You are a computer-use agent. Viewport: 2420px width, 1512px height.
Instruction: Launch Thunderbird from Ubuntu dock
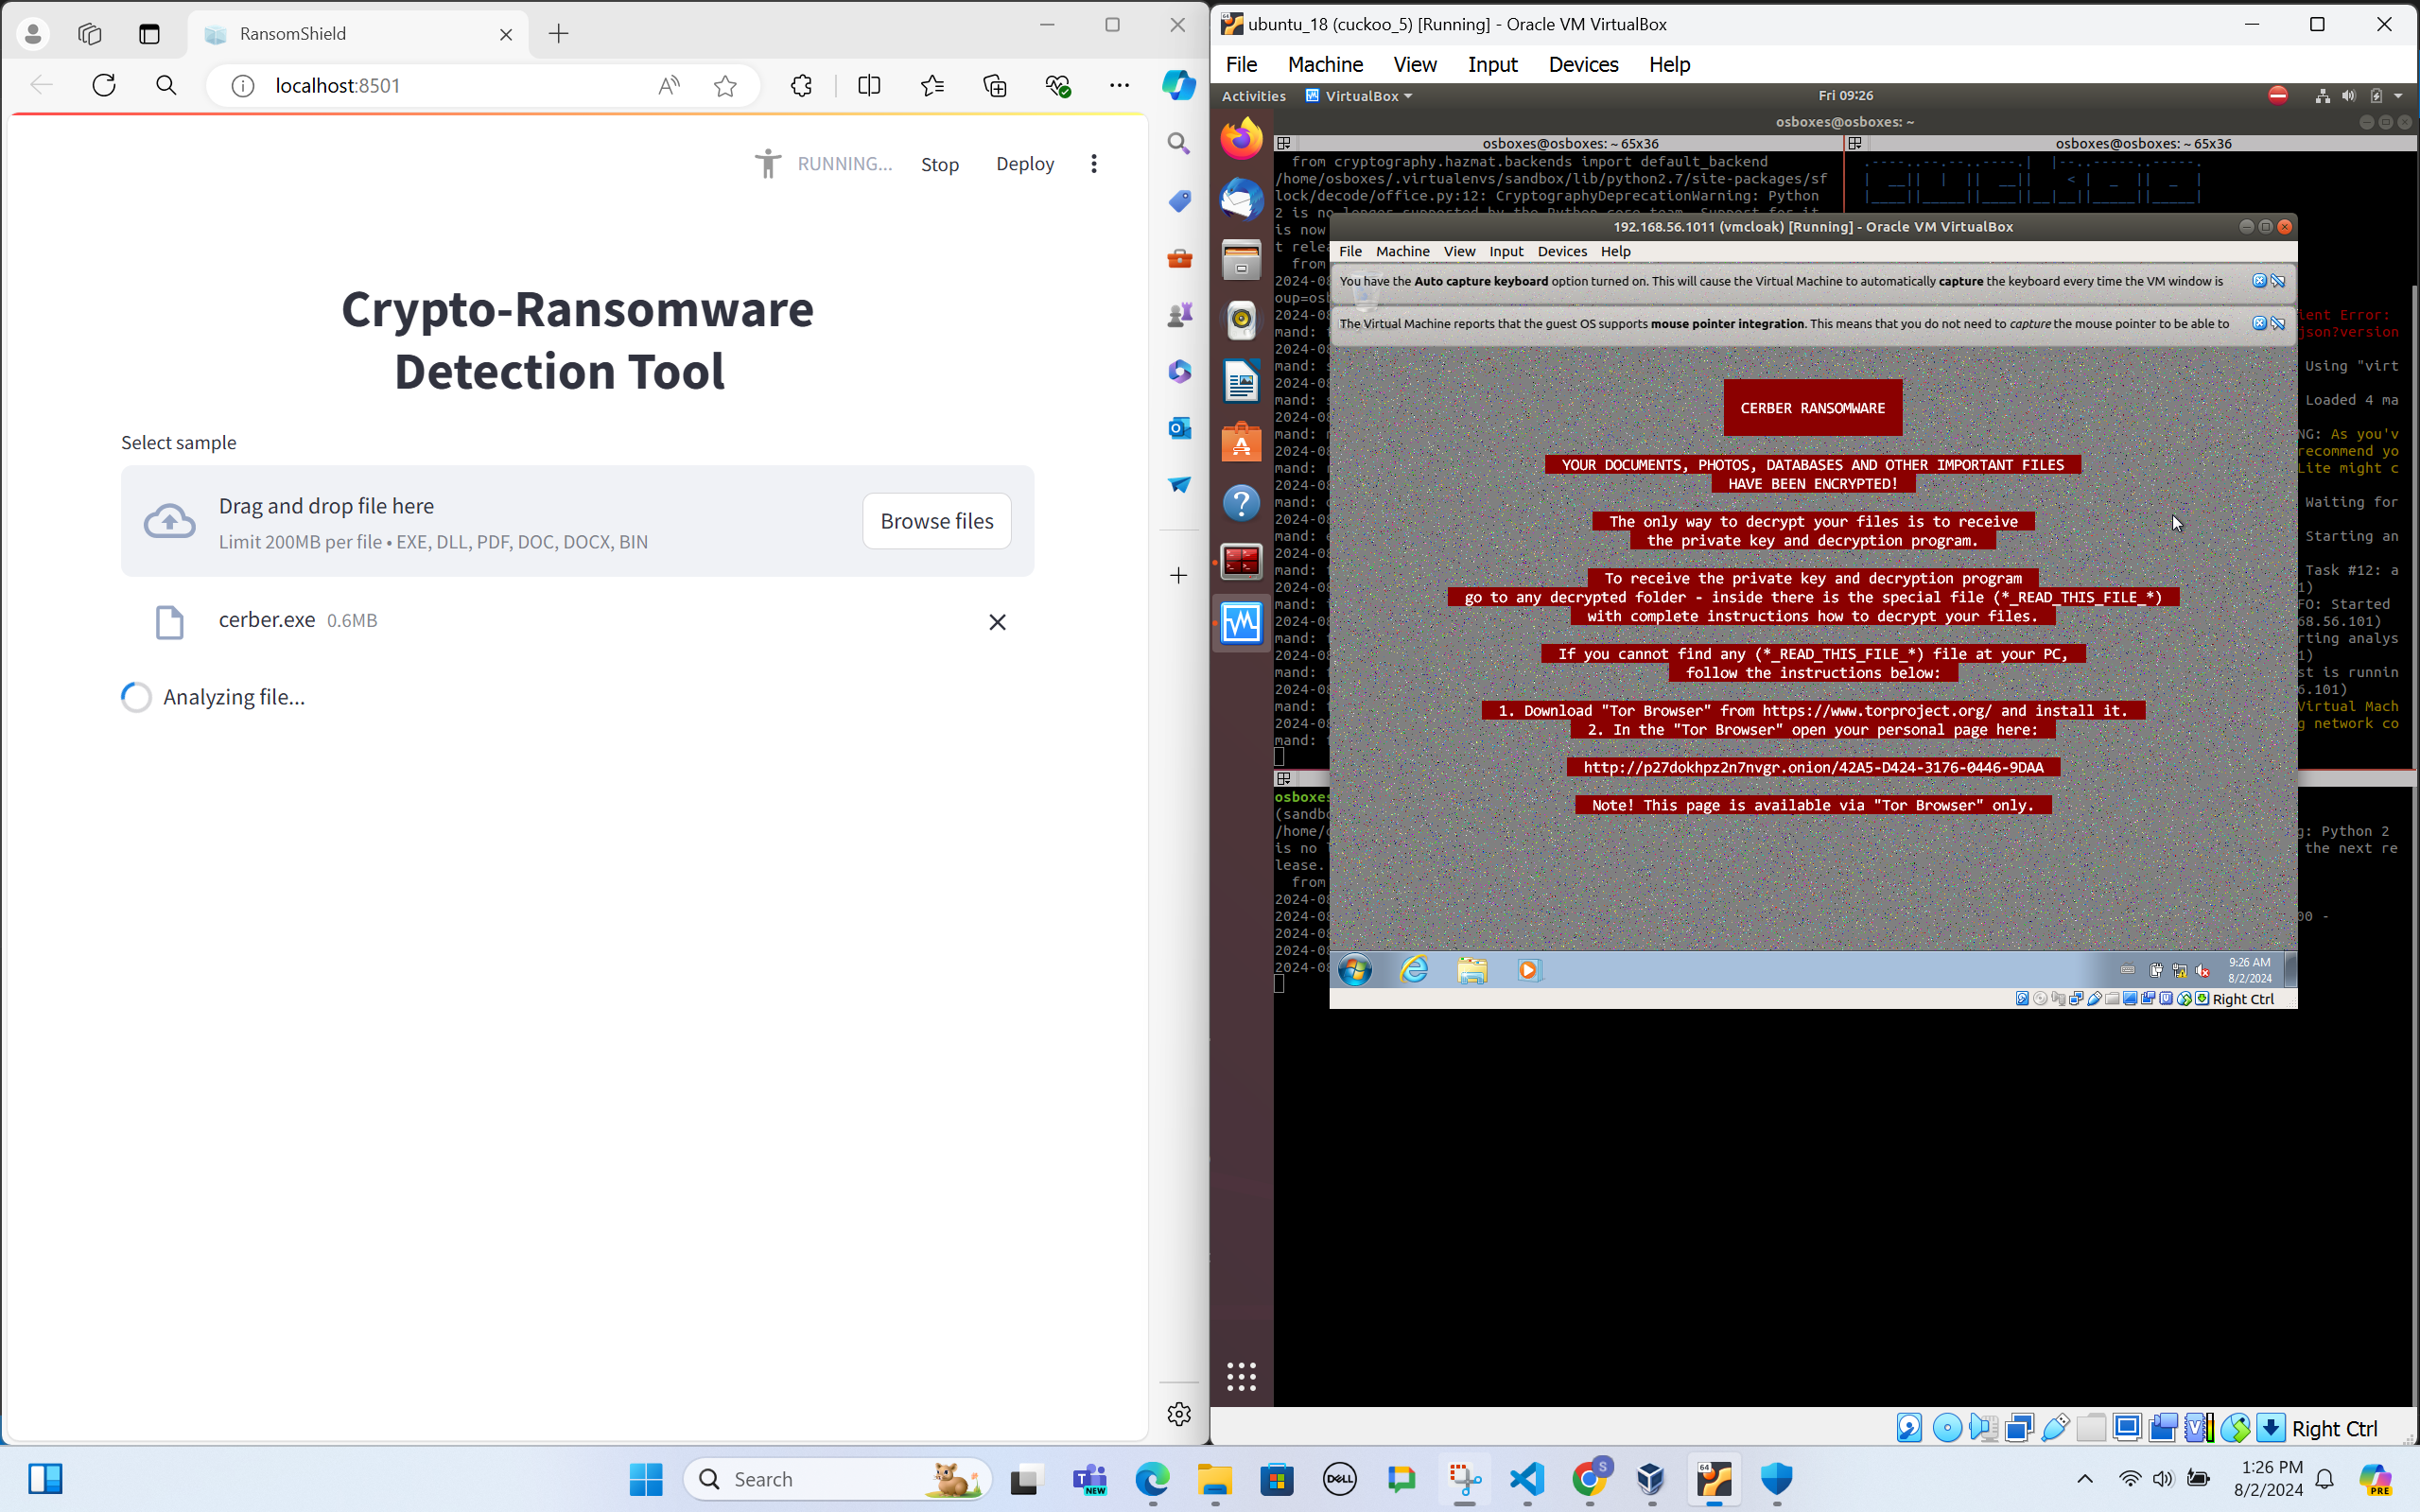point(1241,199)
